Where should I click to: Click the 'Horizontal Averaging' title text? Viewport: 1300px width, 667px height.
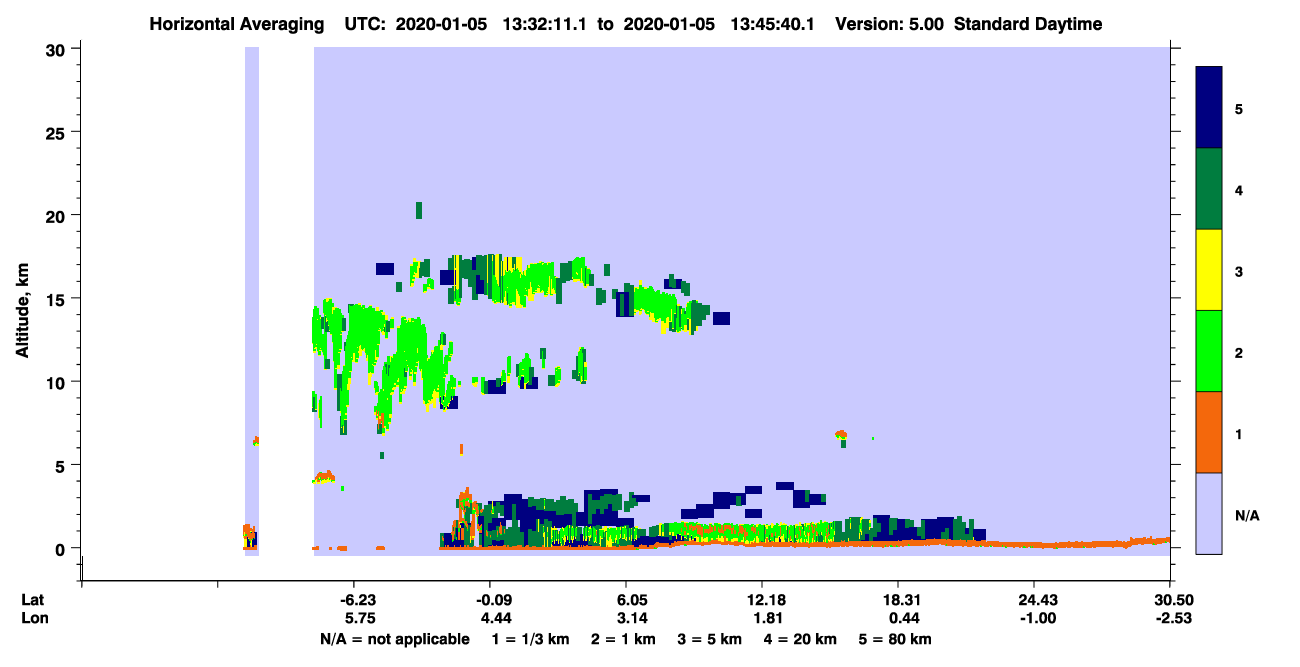237,24
